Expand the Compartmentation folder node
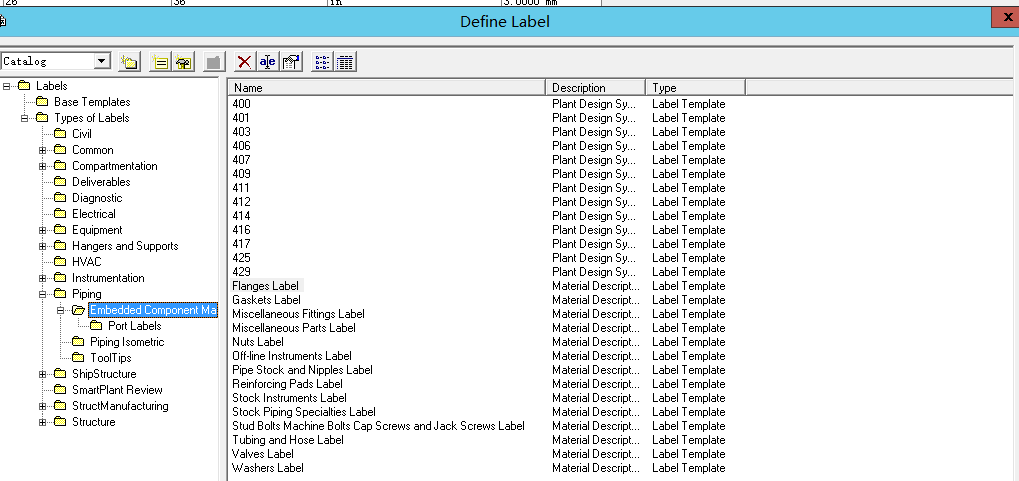The width and height of the screenshot is (1019, 481). tap(43, 166)
